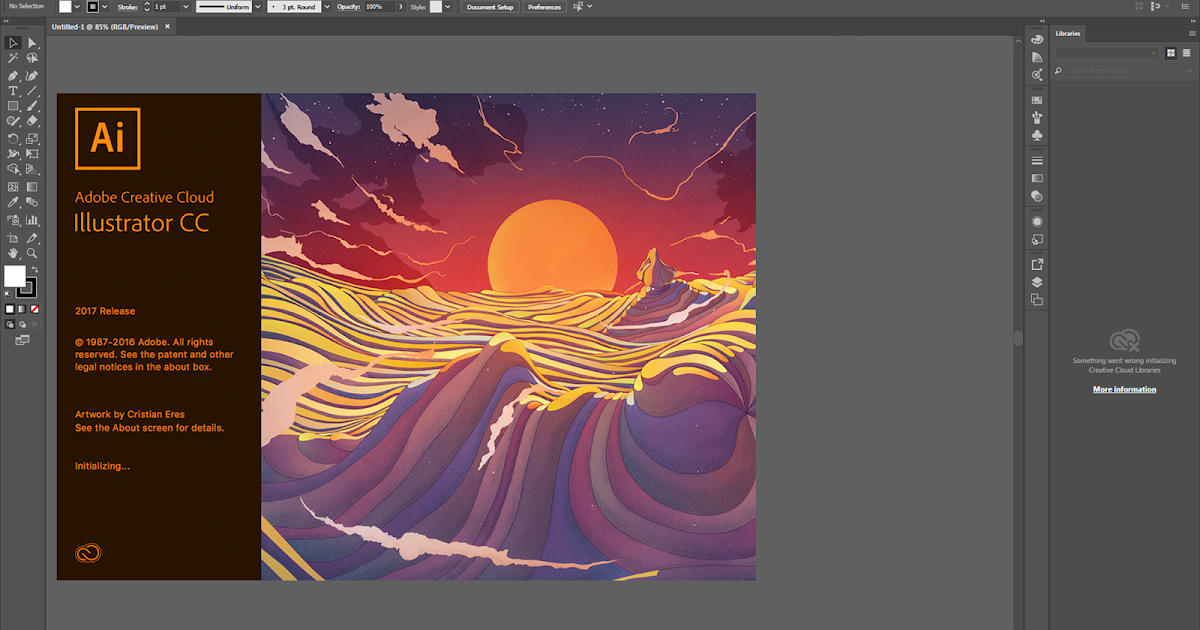The width and height of the screenshot is (1200, 630).
Task: Select the Line Segment tool
Action: [32, 91]
